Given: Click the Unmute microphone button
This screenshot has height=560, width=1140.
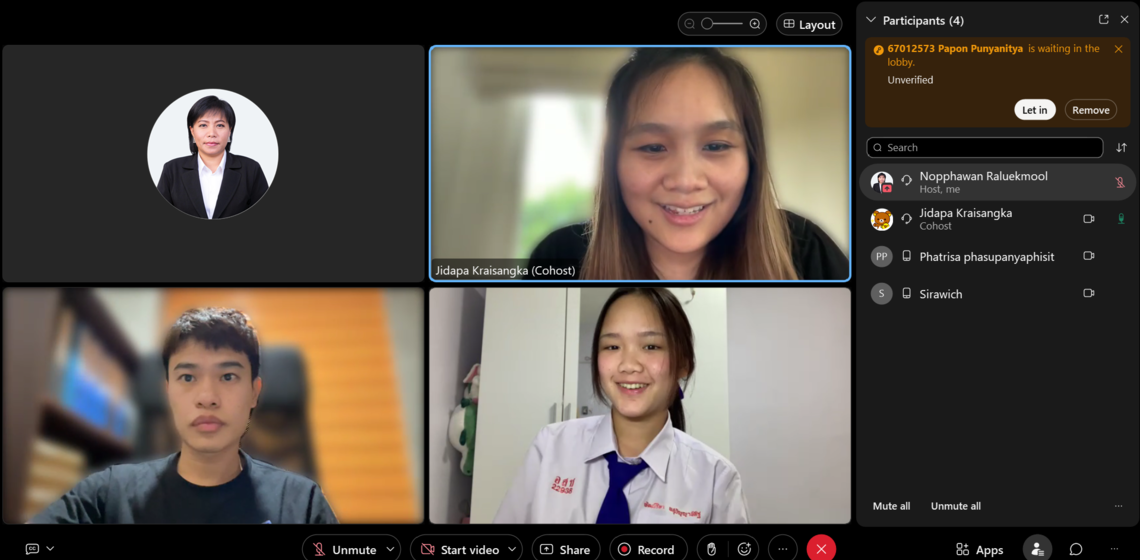Looking at the screenshot, I should tap(344, 549).
